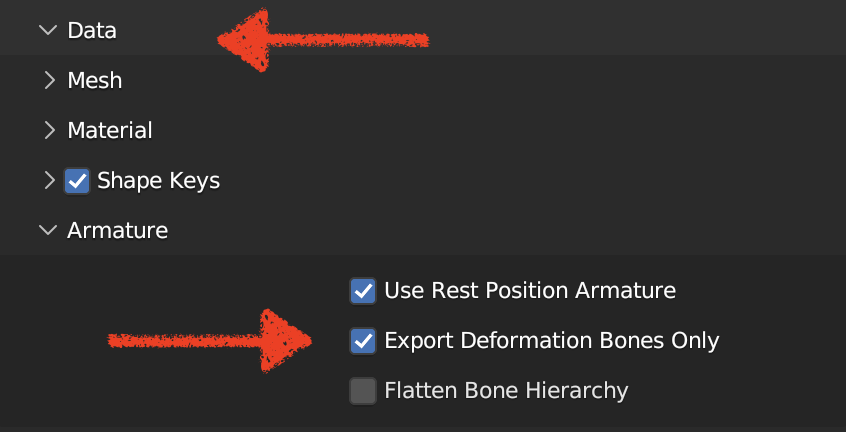The width and height of the screenshot is (846, 432).
Task: Click the Armature header label
Action: point(117,231)
